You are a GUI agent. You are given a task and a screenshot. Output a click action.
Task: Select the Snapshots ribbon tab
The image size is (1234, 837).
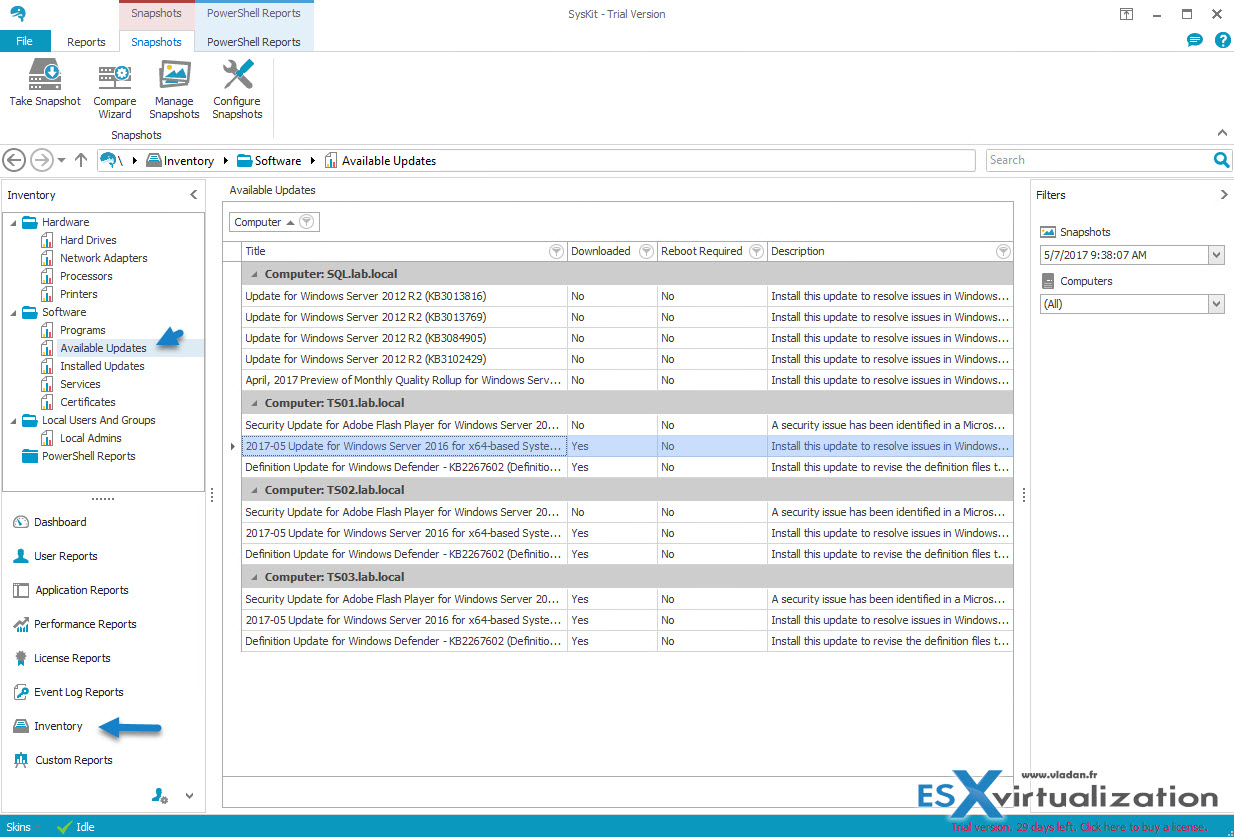pyautogui.click(x=156, y=42)
